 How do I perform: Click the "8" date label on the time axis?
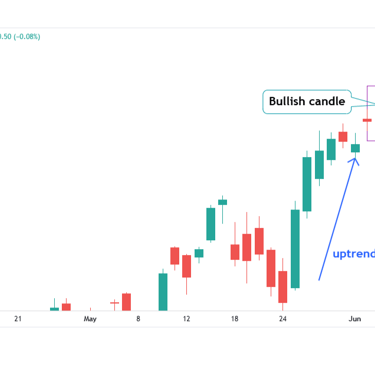coord(138,319)
